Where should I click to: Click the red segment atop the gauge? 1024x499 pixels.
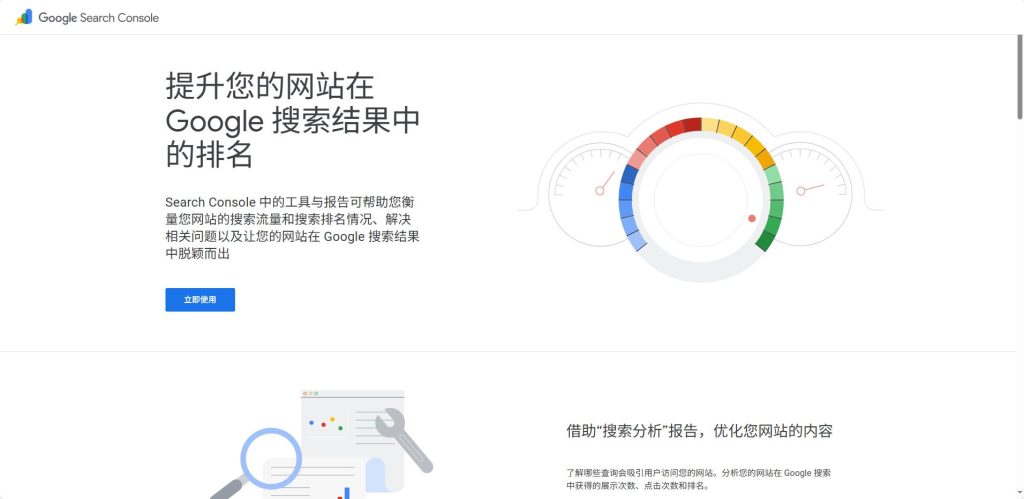676,129
